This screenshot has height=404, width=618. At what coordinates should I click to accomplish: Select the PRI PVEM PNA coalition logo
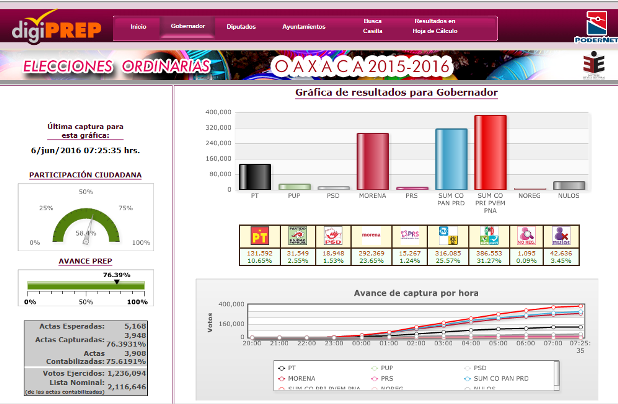pyautogui.click(x=489, y=236)
